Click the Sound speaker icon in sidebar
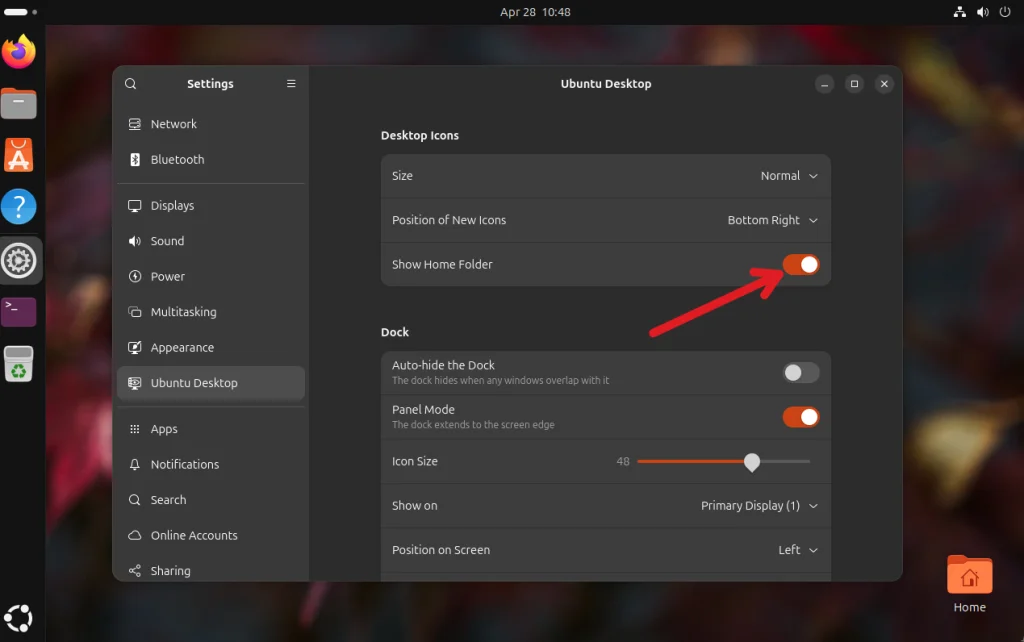This screenshot has height=642, width=1024. (135, 241)
